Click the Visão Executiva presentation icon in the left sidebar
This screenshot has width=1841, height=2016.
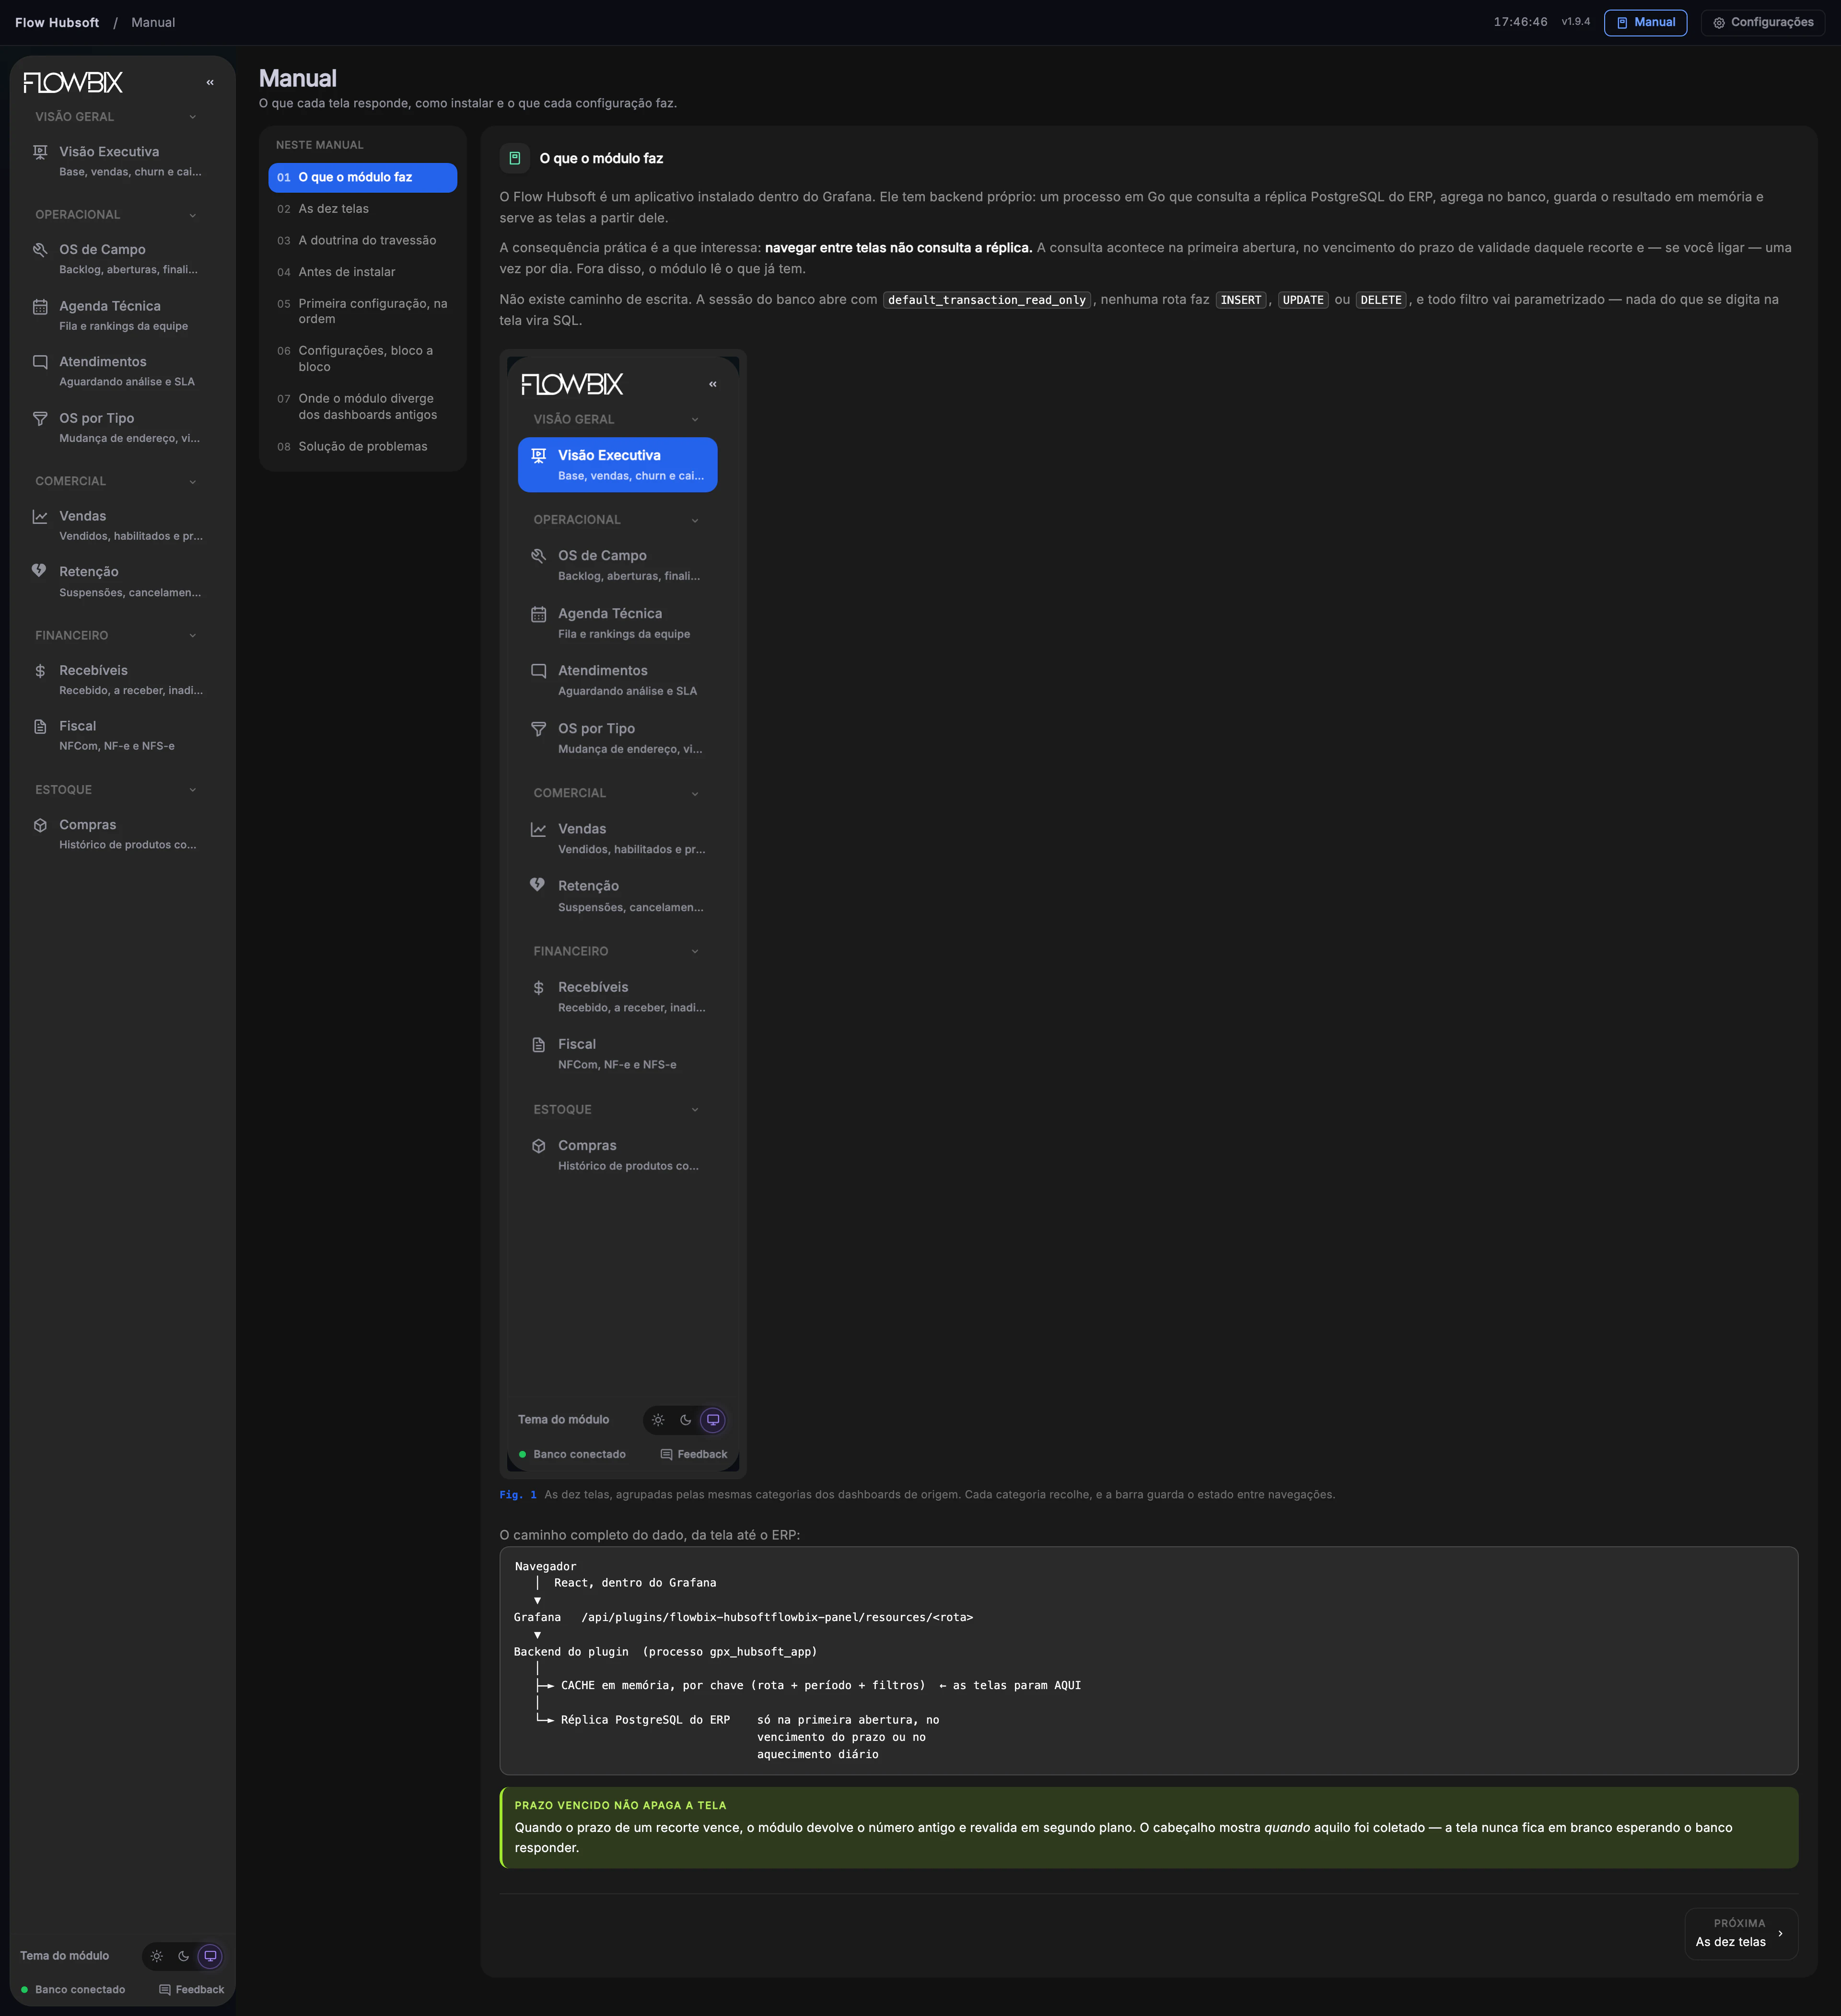point(40,152)
